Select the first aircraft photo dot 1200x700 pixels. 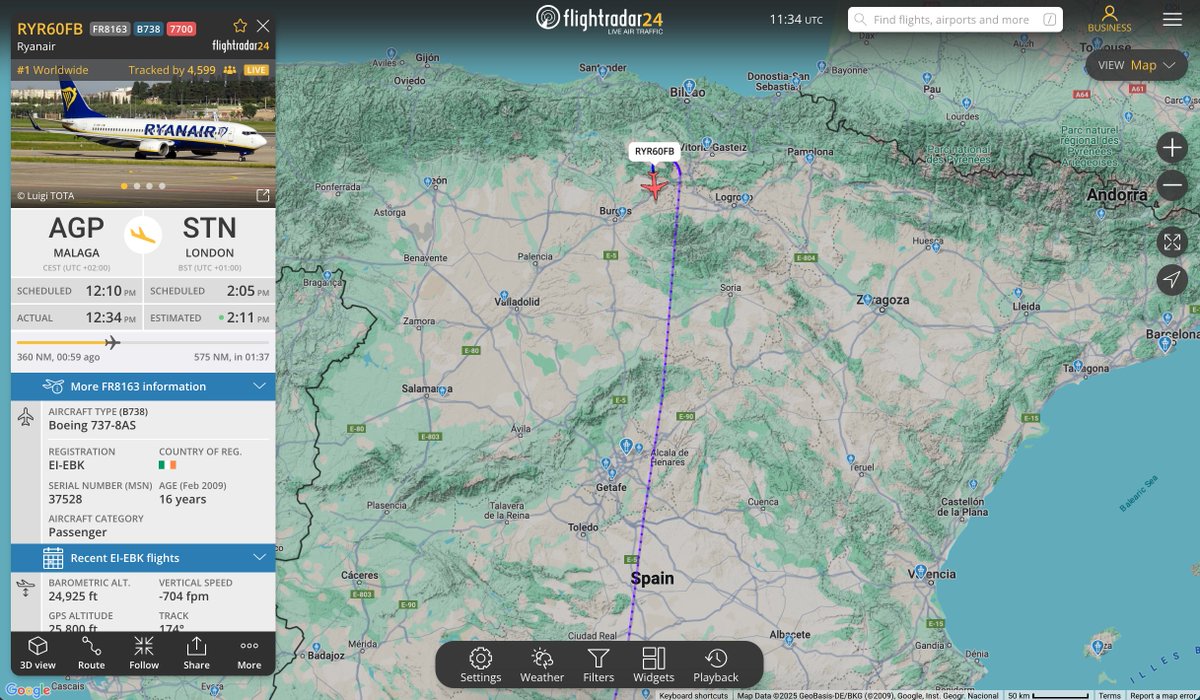(123, 186)
